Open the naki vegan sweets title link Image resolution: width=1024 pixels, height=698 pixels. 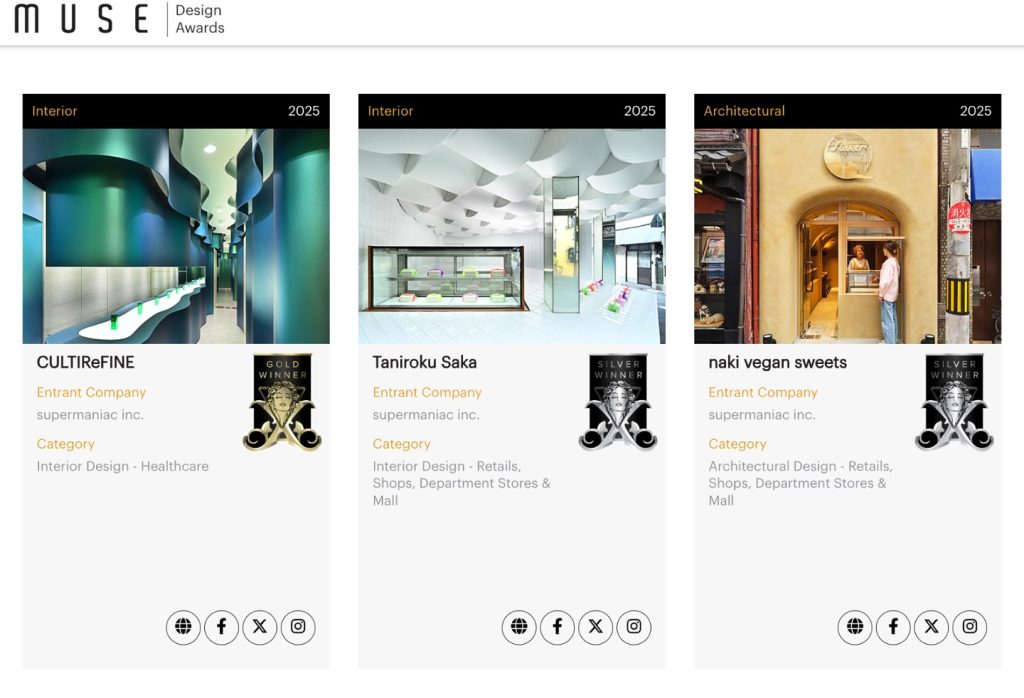point(778,363)
